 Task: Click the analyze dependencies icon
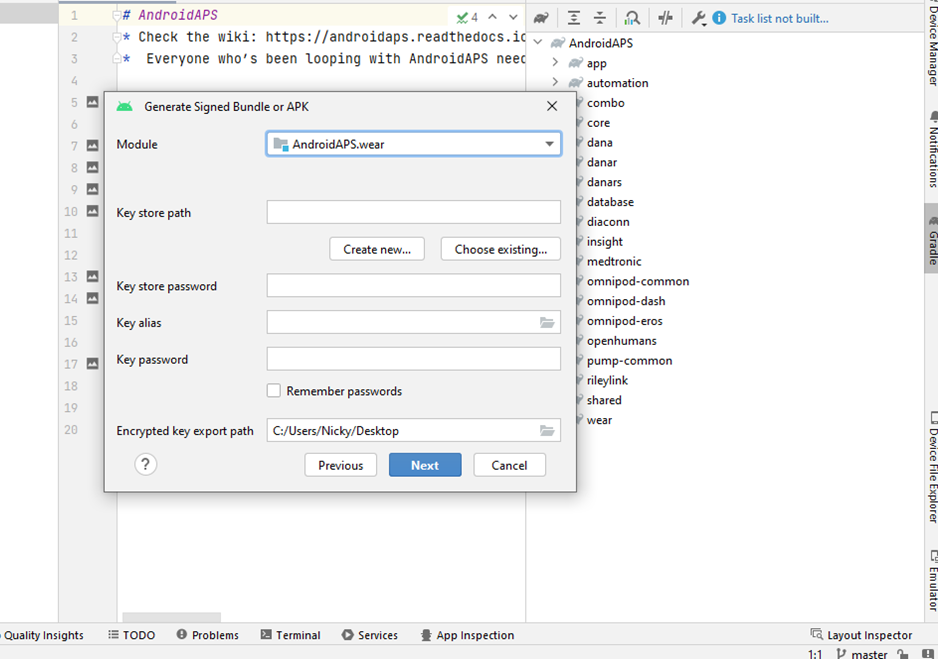point(632,18)
